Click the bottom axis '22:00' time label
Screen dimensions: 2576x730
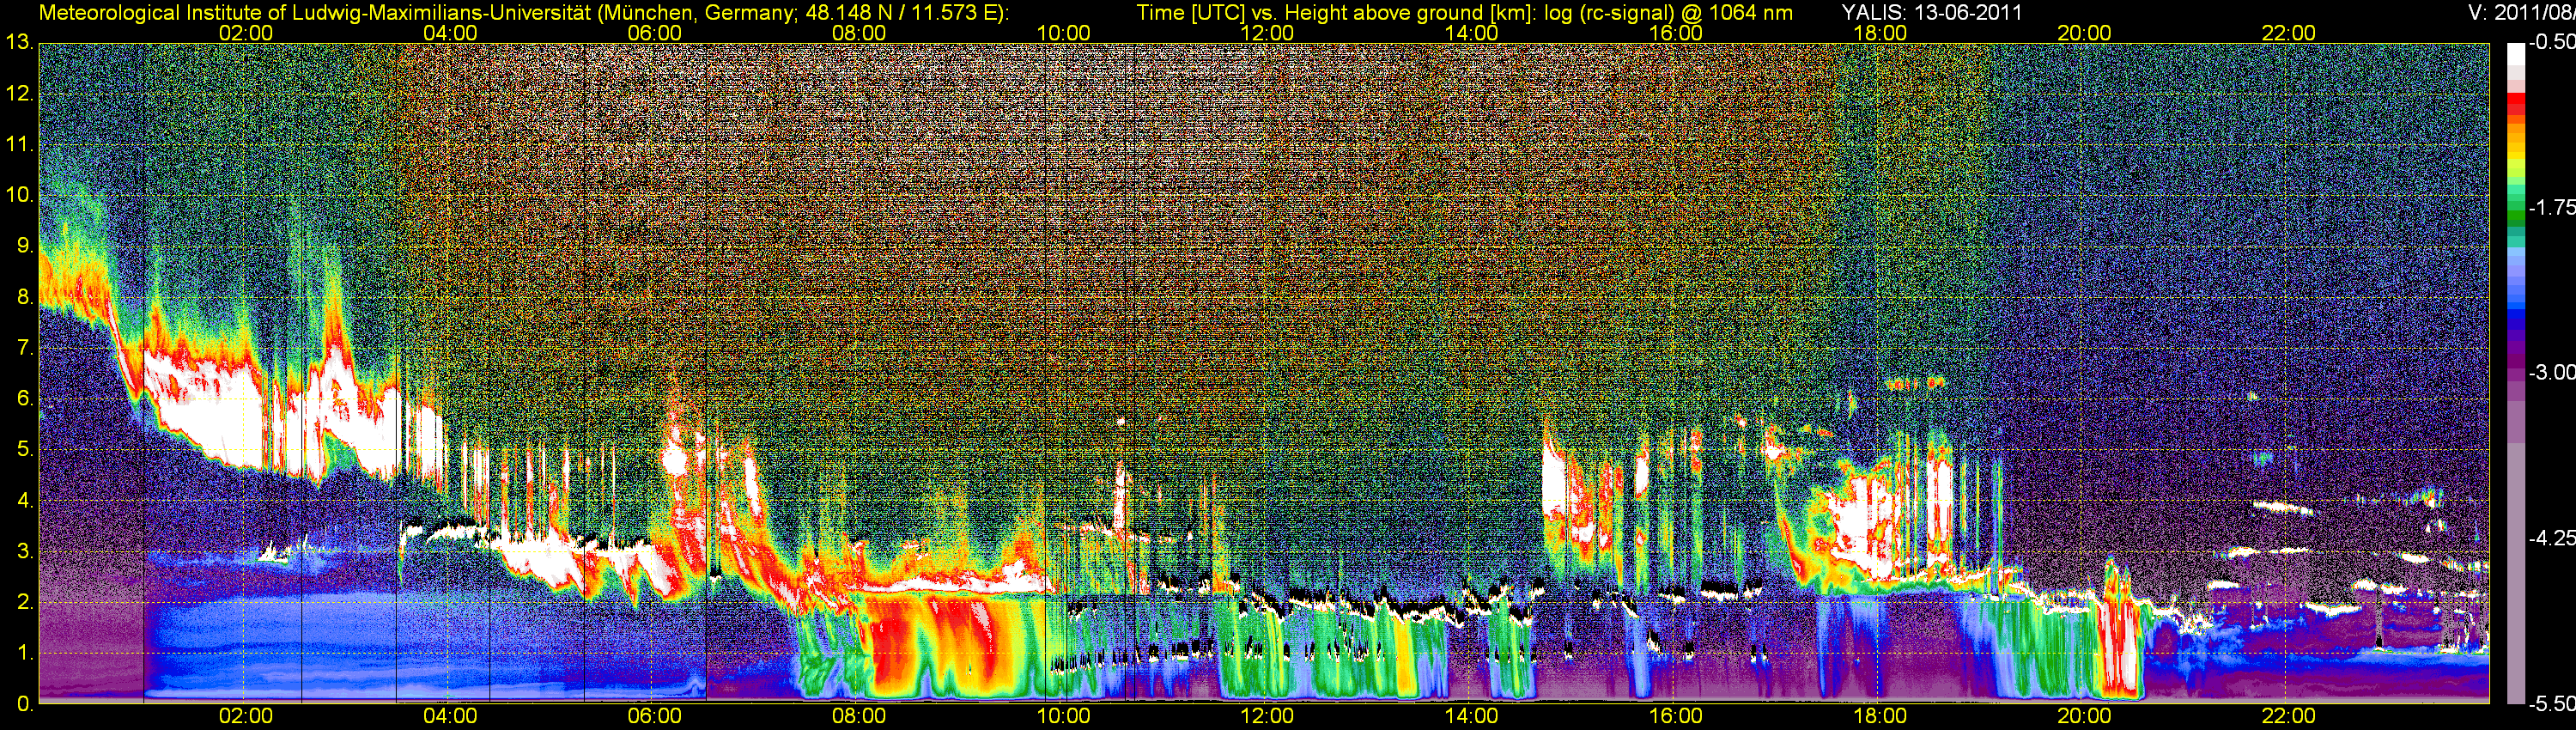[2289, 716]
